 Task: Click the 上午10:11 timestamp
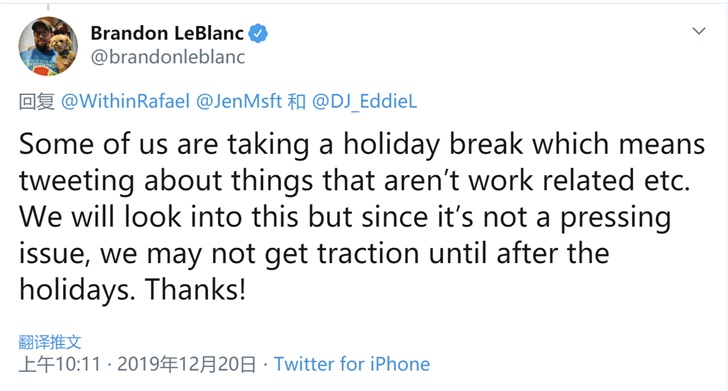(x=59, y=364)
